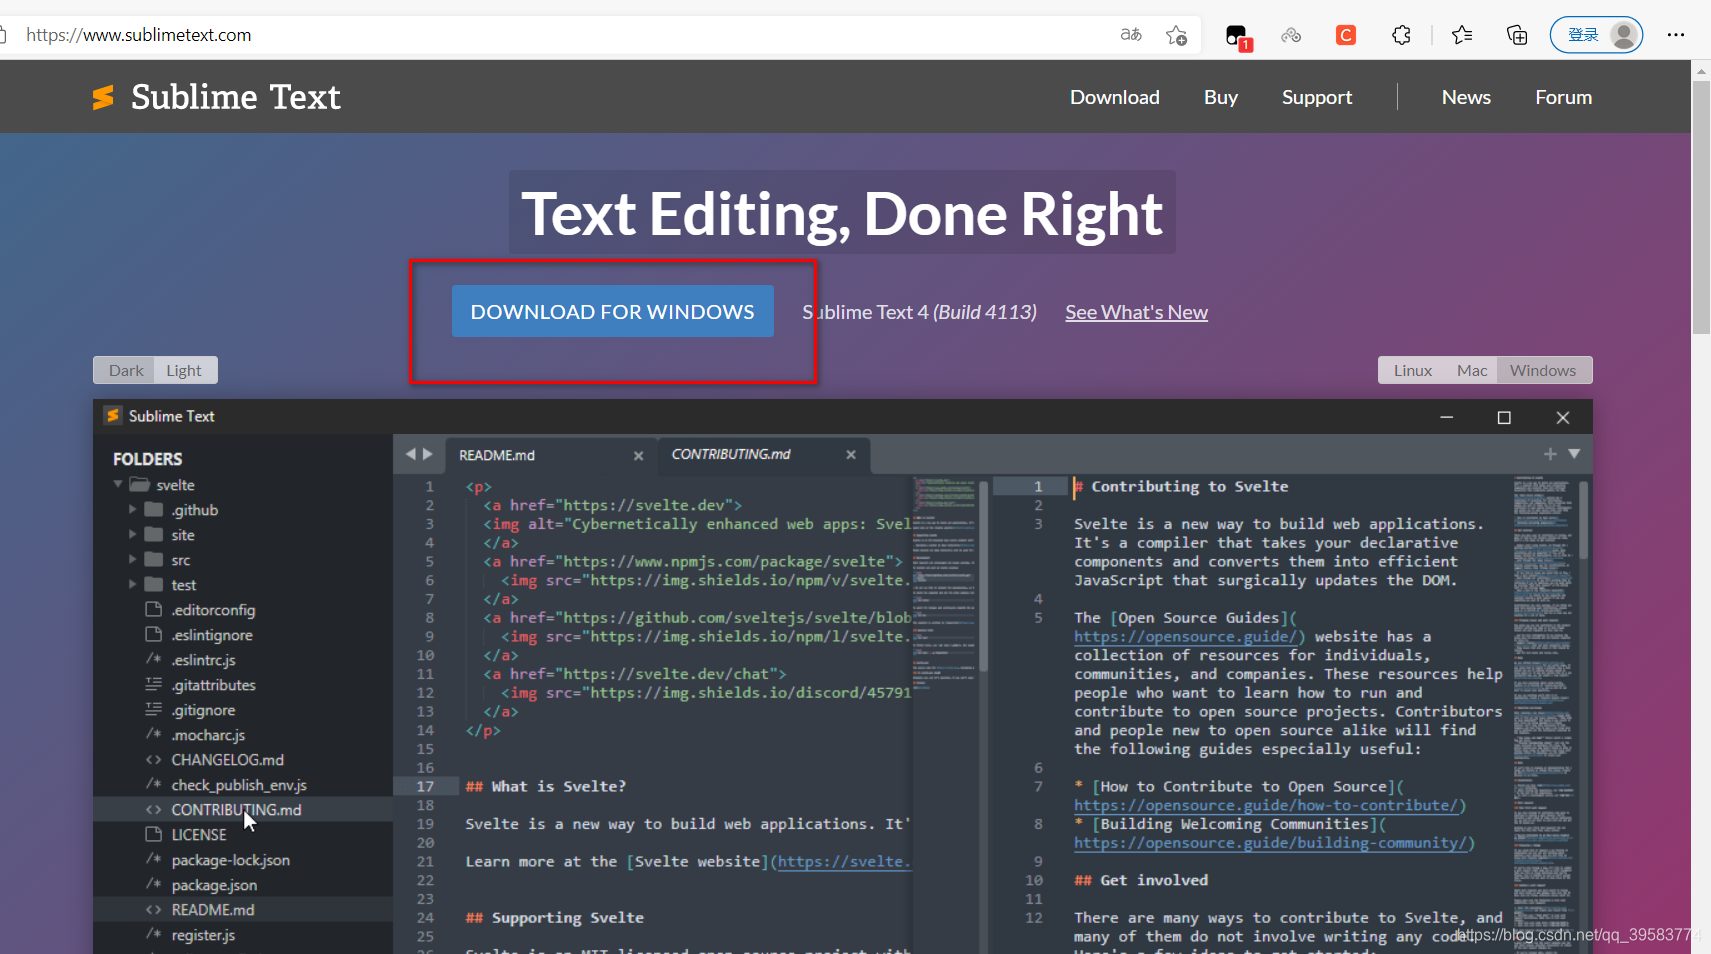The image size is (1711, 954).
Task: Collapse the svelte root folder
Action: (118, 484)
